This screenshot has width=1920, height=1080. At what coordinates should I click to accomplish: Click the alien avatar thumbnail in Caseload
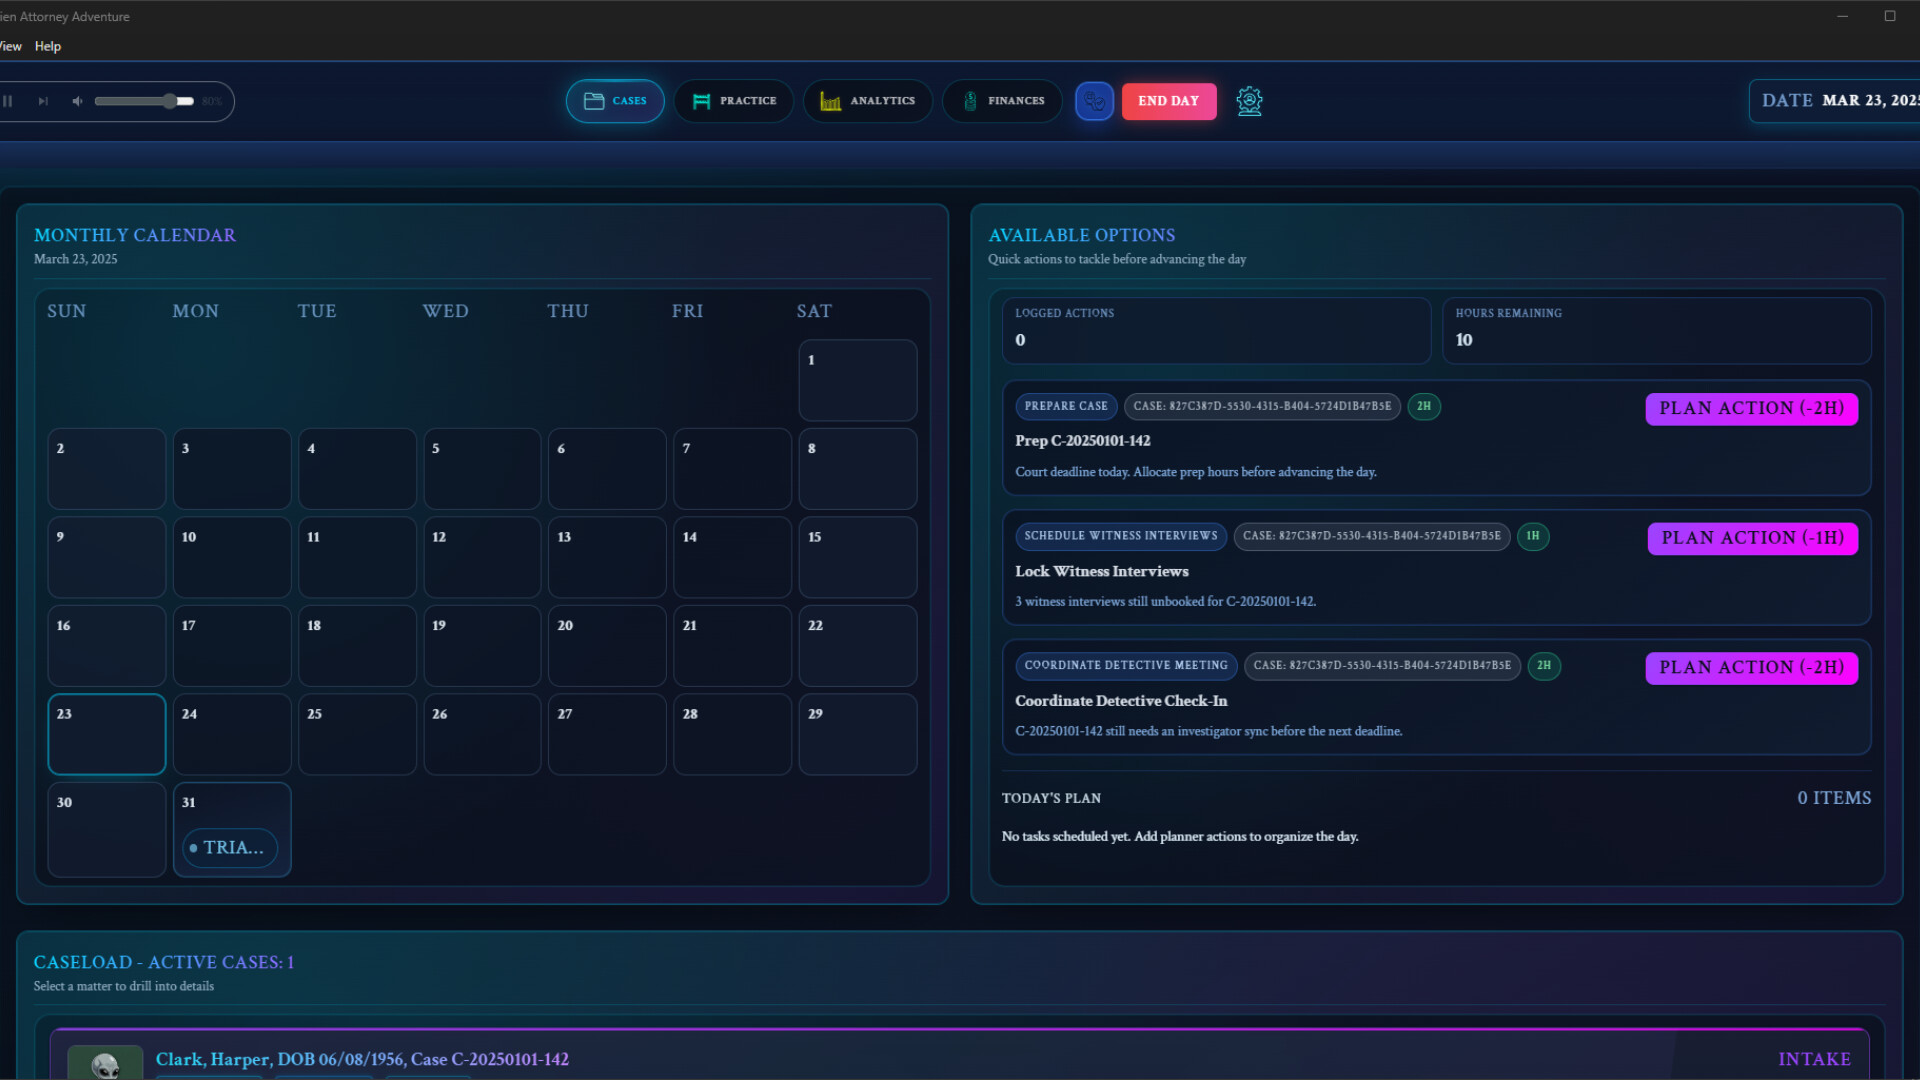pyautogui.click(x=106, y=1063)
